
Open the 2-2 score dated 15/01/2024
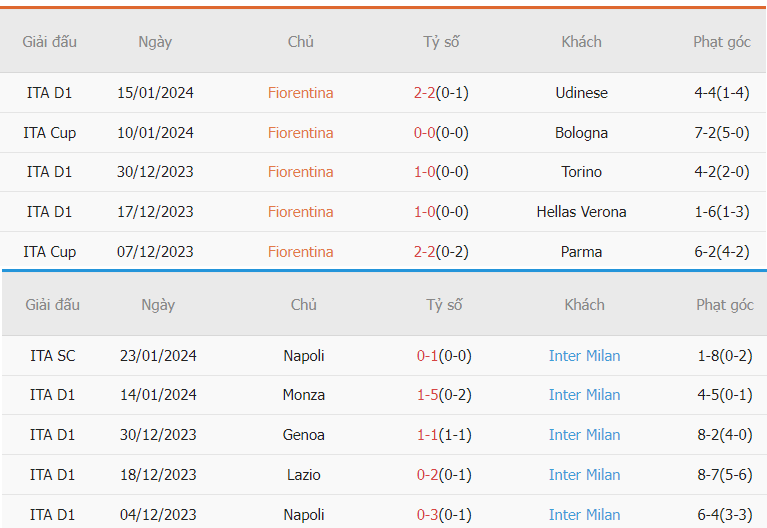pyautogui.click(x=424, y=92)
